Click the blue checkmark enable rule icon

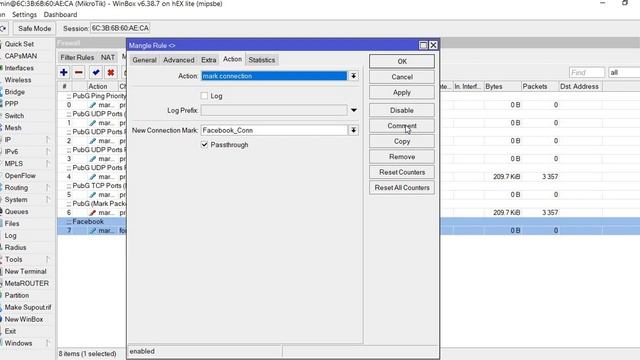point(96,73)
